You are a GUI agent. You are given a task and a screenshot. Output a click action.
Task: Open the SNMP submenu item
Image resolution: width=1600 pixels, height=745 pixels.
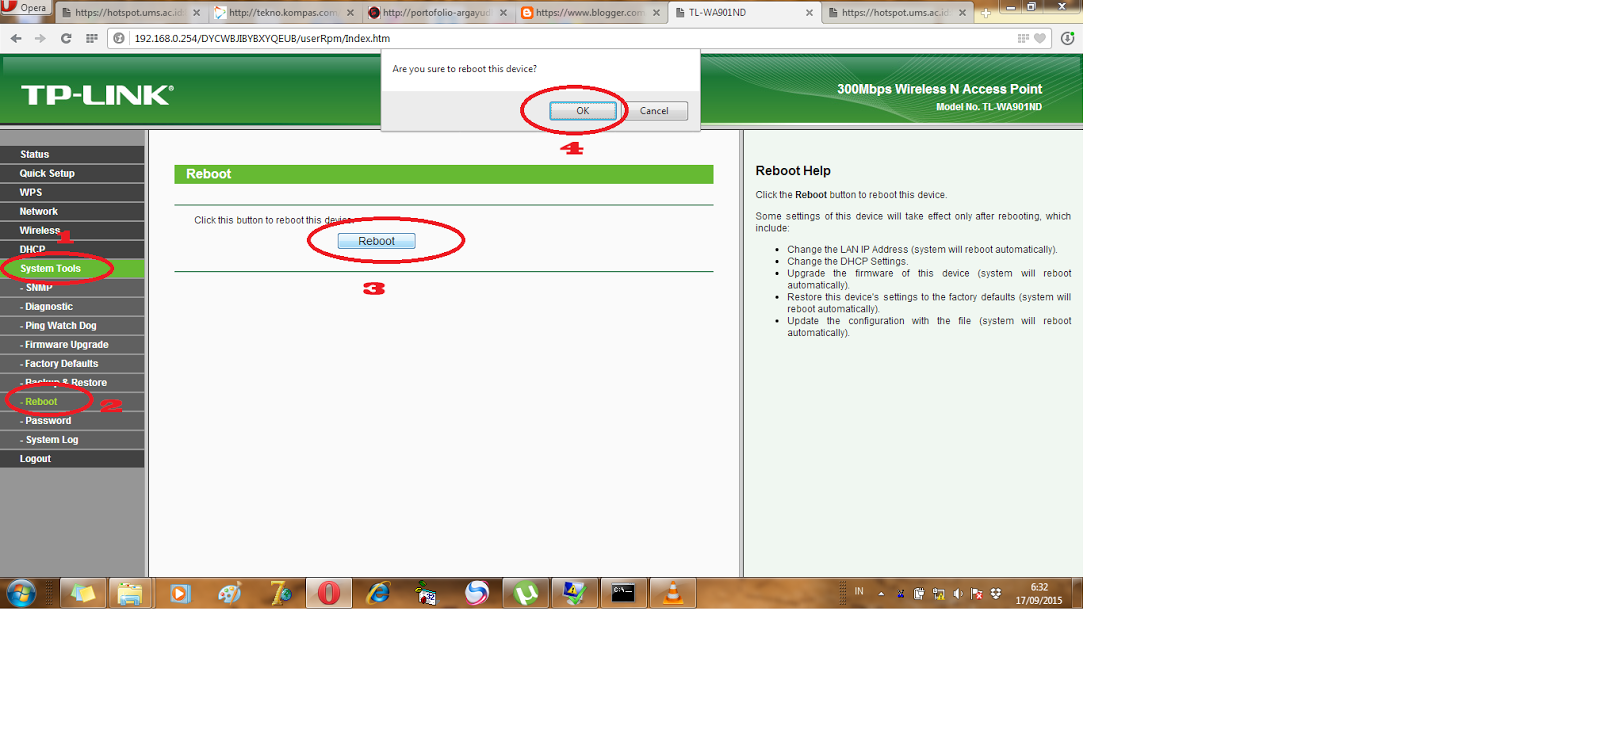(x=72, y=287)
